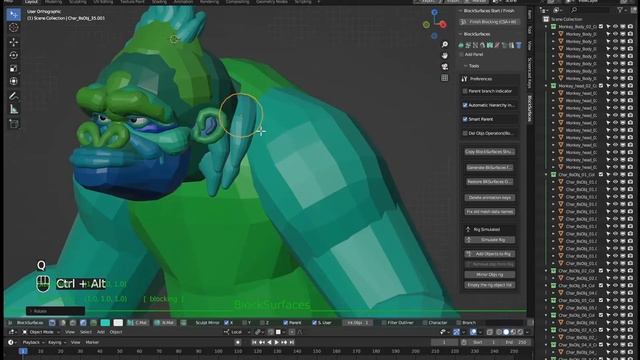Collapse the Monkey_head_02 collection
This screenshot has width=640, height=360.
tap(546, 86)
